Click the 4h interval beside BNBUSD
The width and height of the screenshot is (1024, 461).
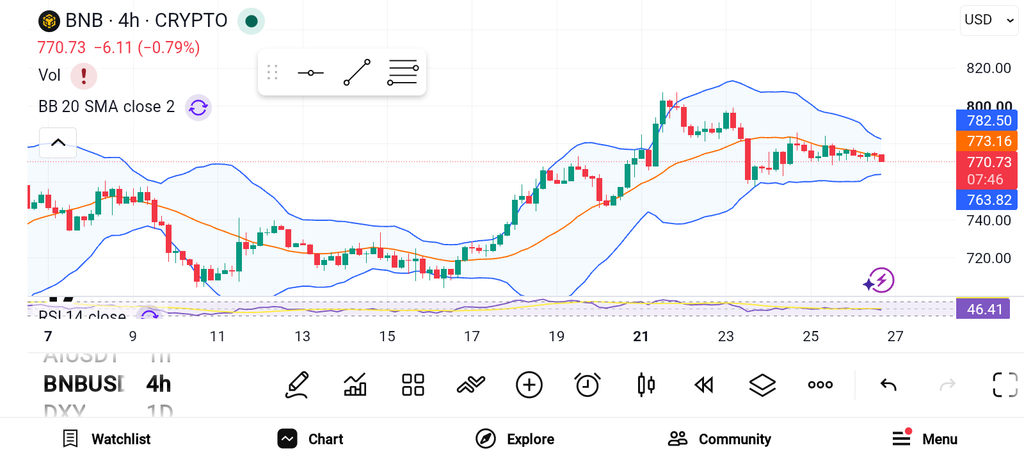159,384
